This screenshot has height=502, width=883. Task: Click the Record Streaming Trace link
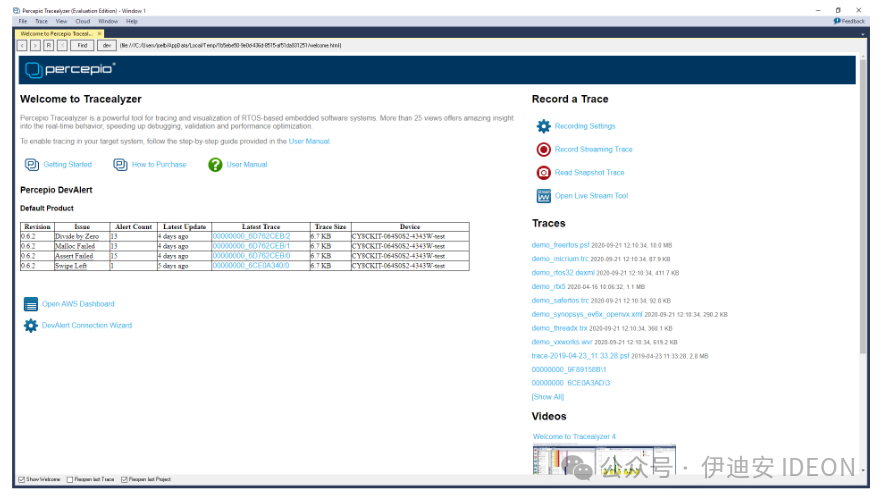pos(594,149)
